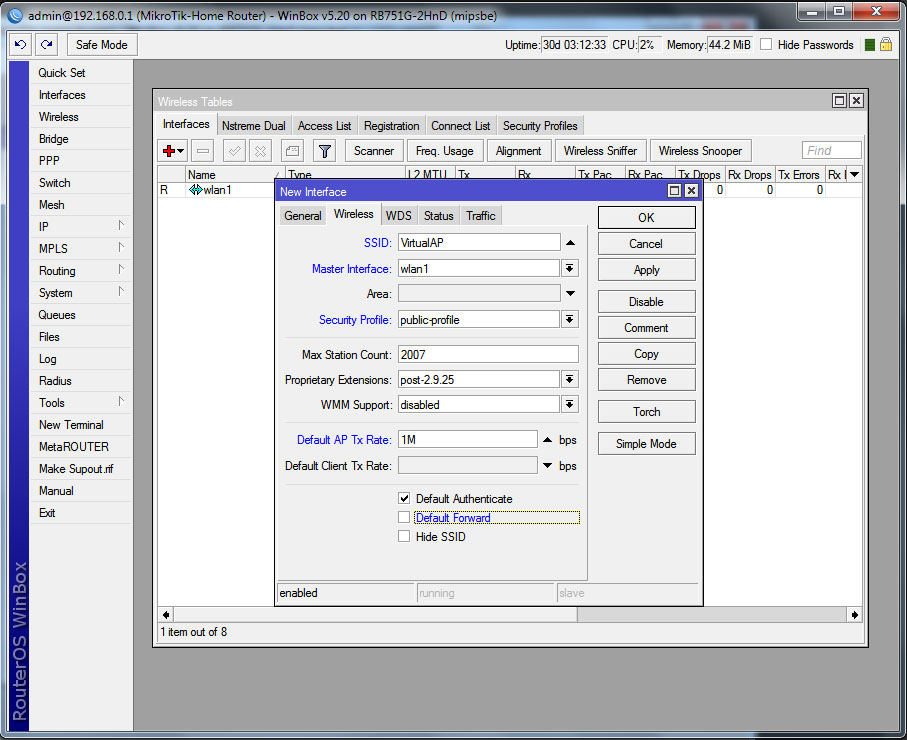Click the padlock icon in the top right
This screenshot has height=740, width=907.
(888, 45)
